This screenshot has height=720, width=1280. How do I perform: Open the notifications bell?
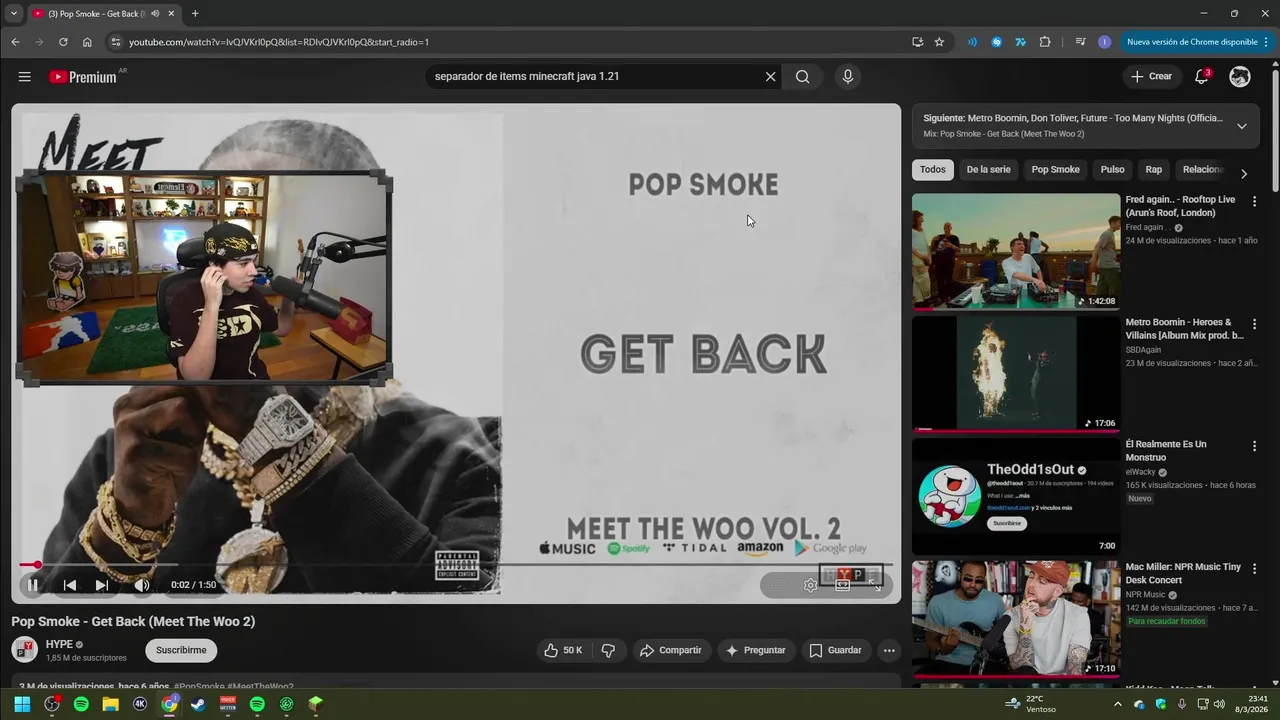(1202, 77)
